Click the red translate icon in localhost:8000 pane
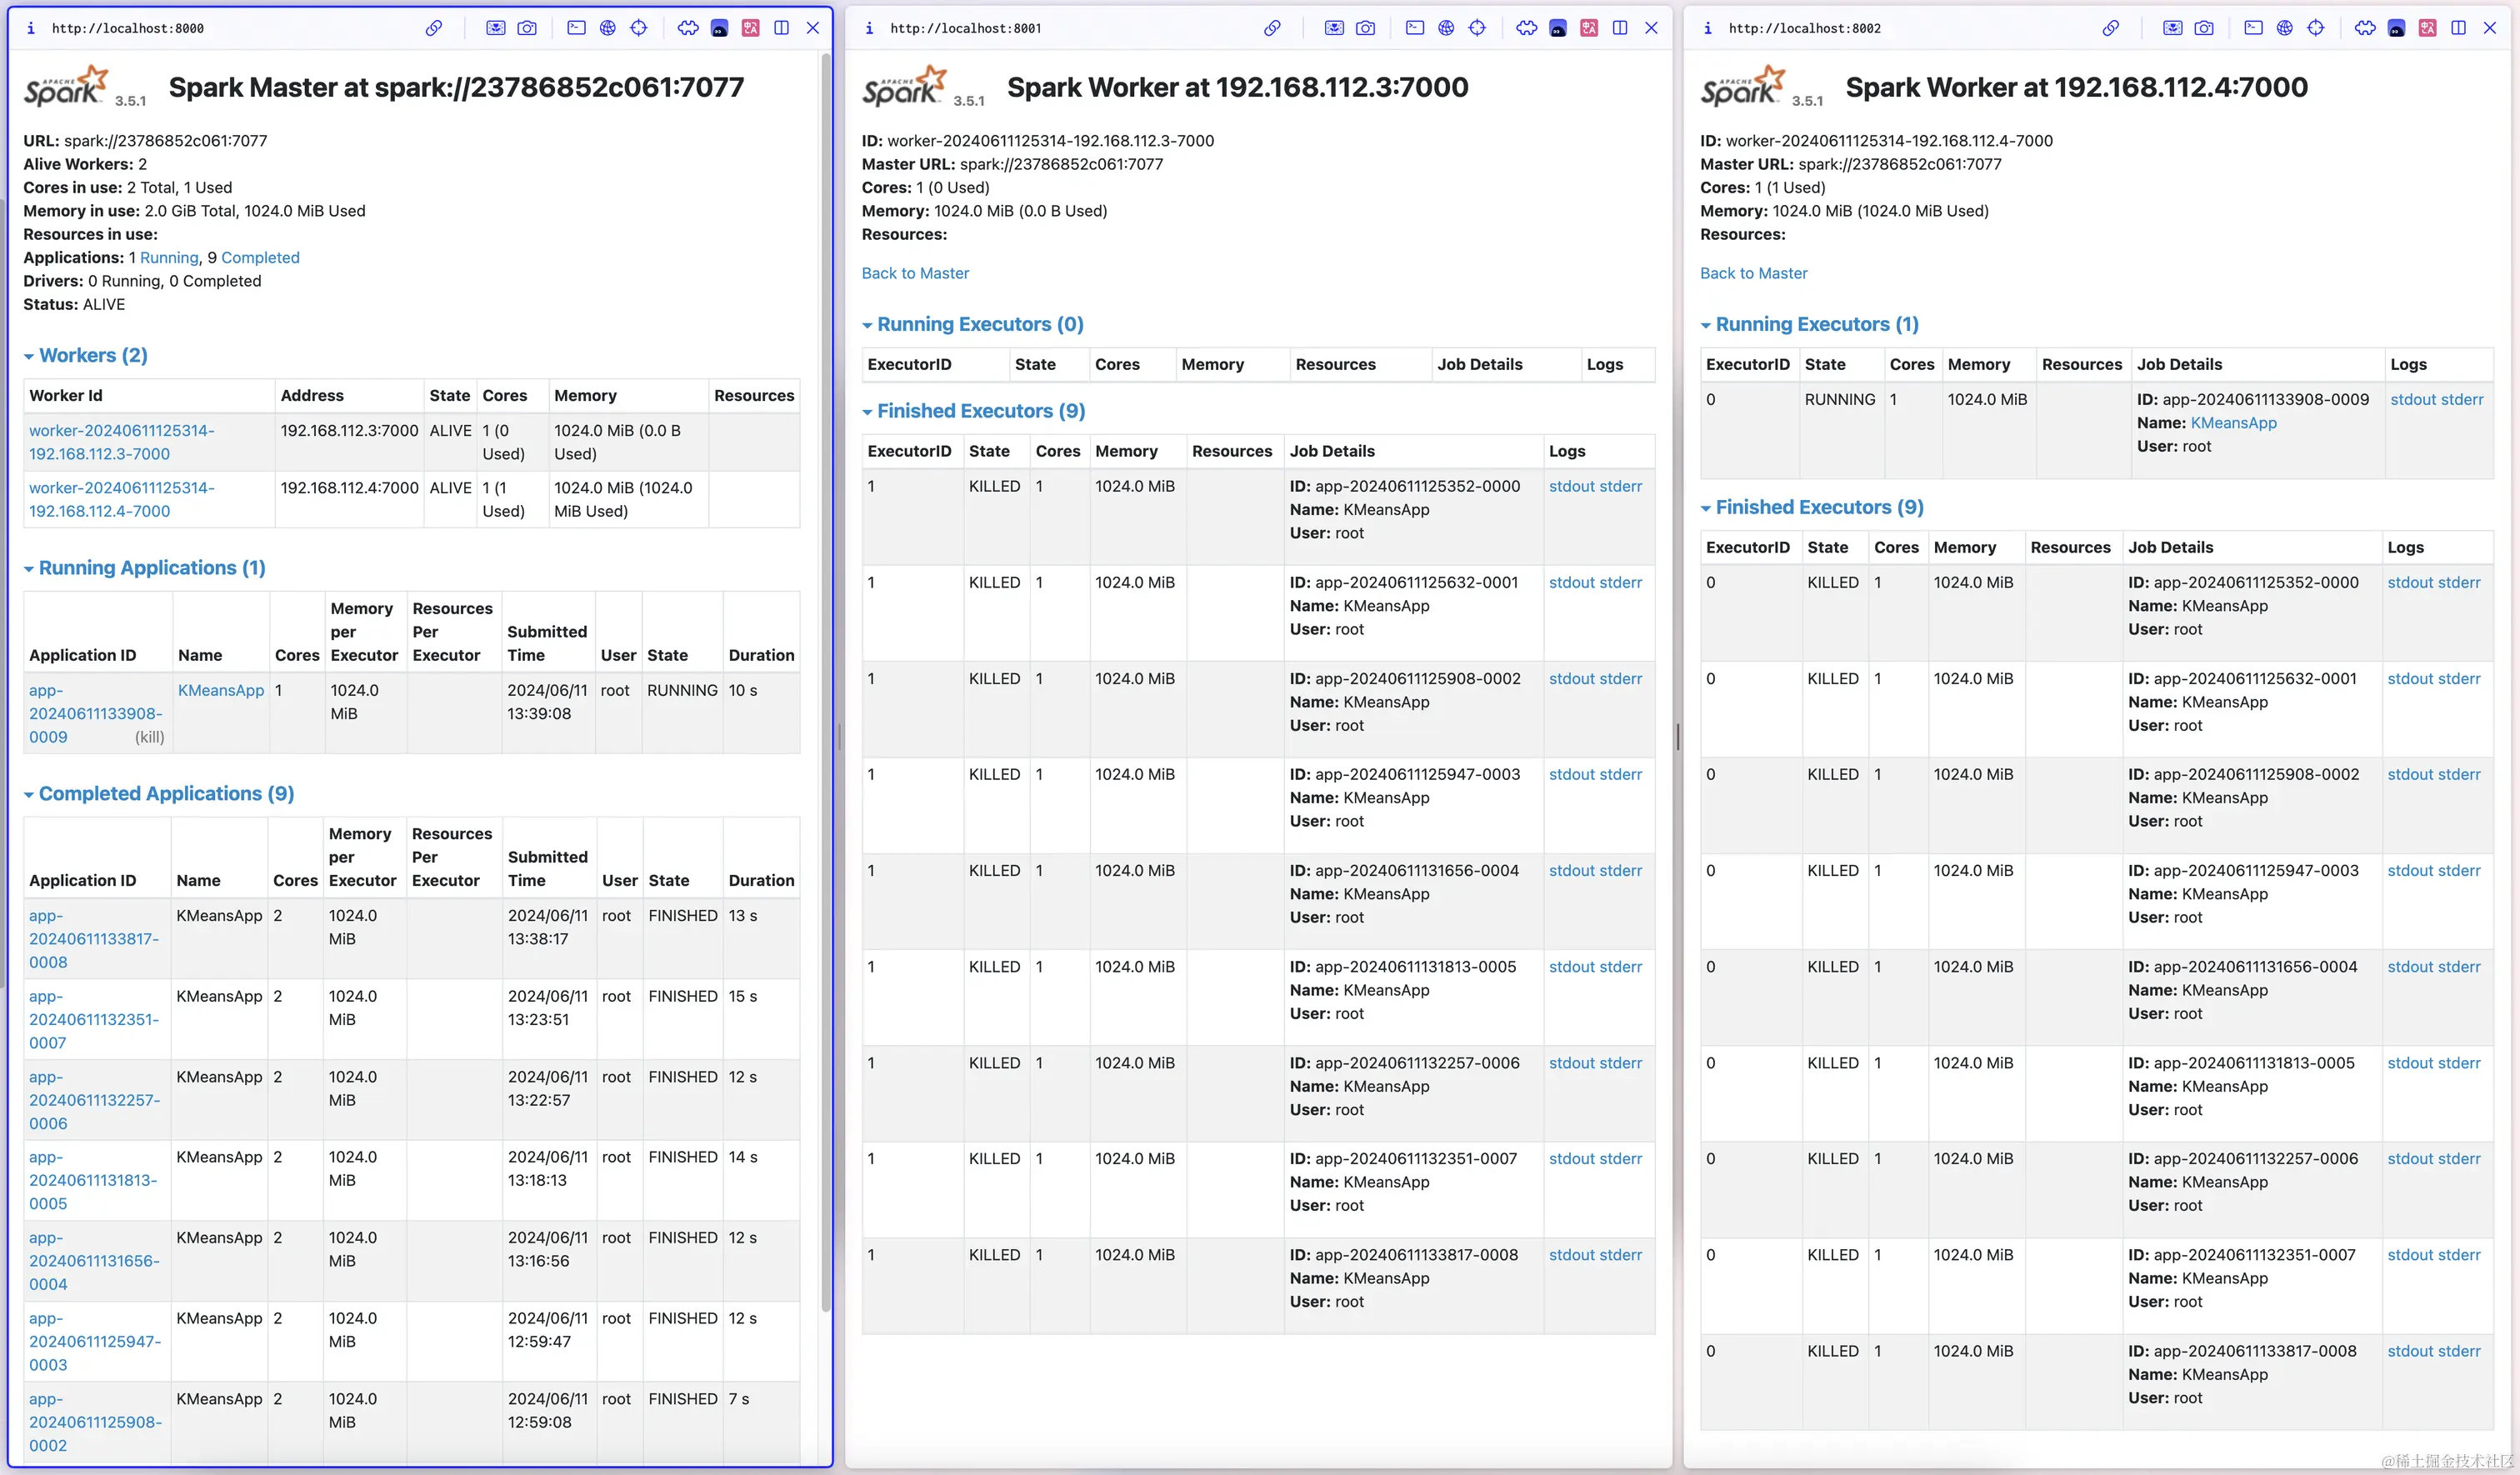The height and width of the screenshot is (1475, 2520). 750,28
